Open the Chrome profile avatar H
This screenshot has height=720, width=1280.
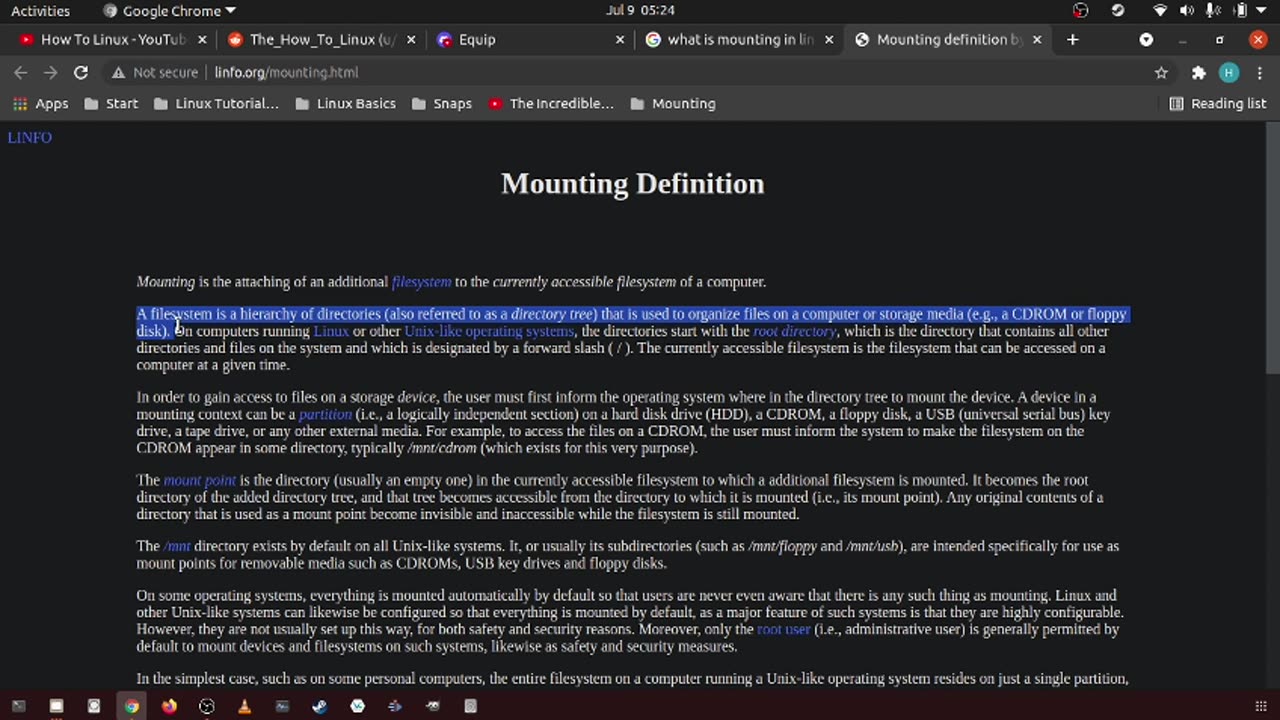[x=1229, y=72]
